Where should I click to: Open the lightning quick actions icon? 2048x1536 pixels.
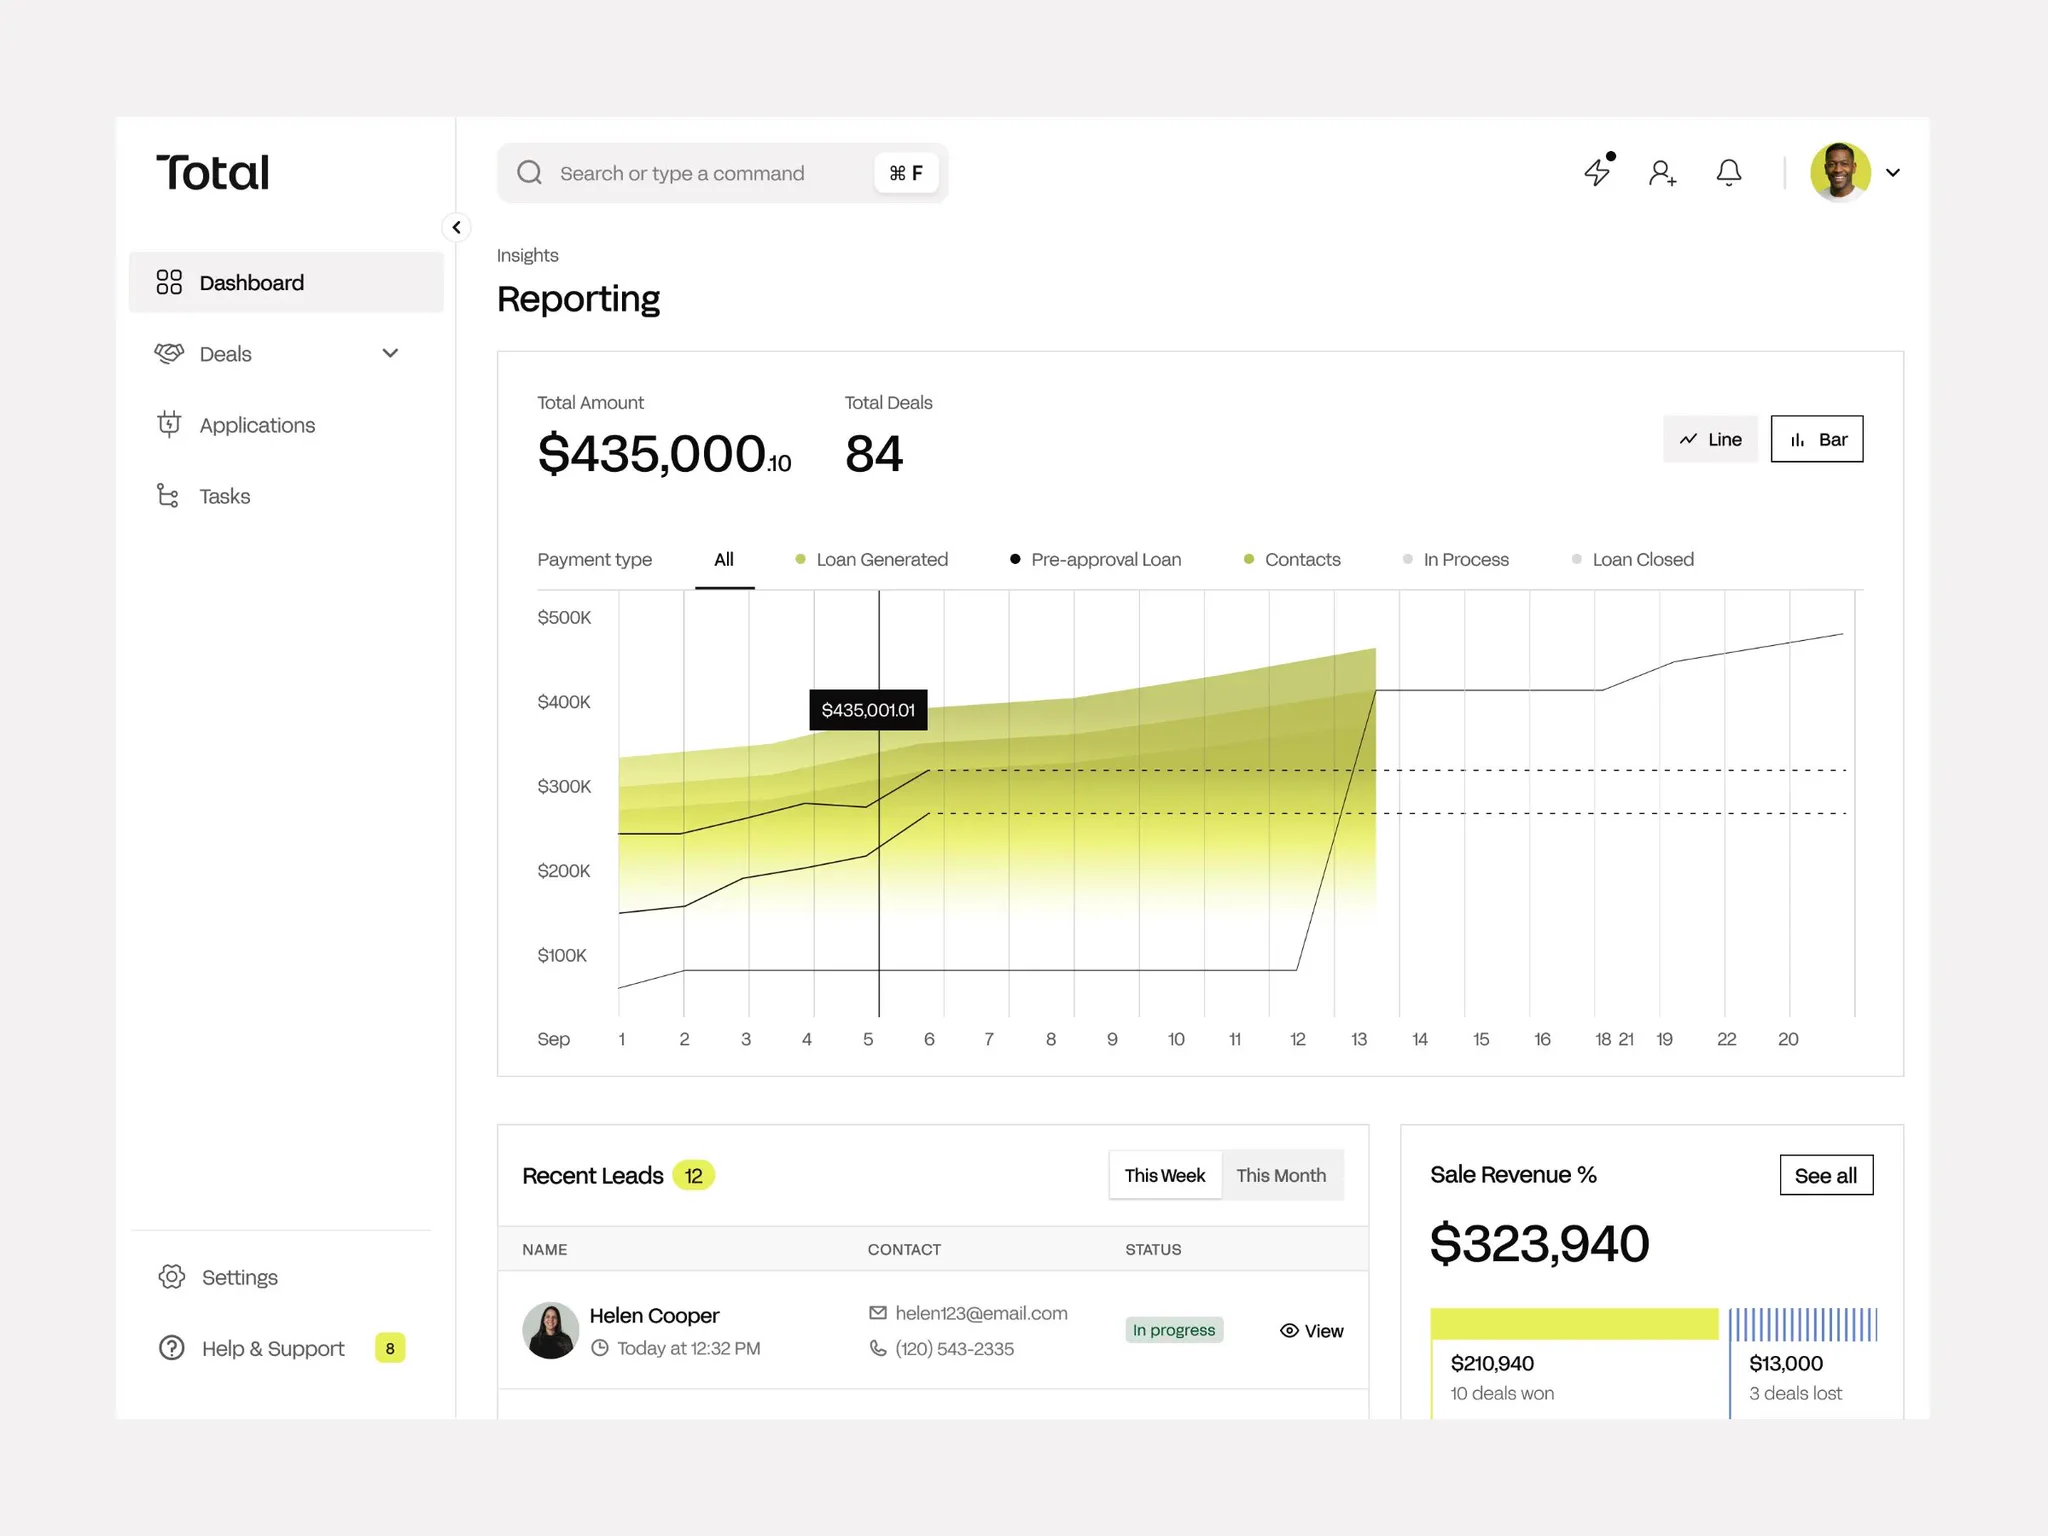click(1598, 172)
